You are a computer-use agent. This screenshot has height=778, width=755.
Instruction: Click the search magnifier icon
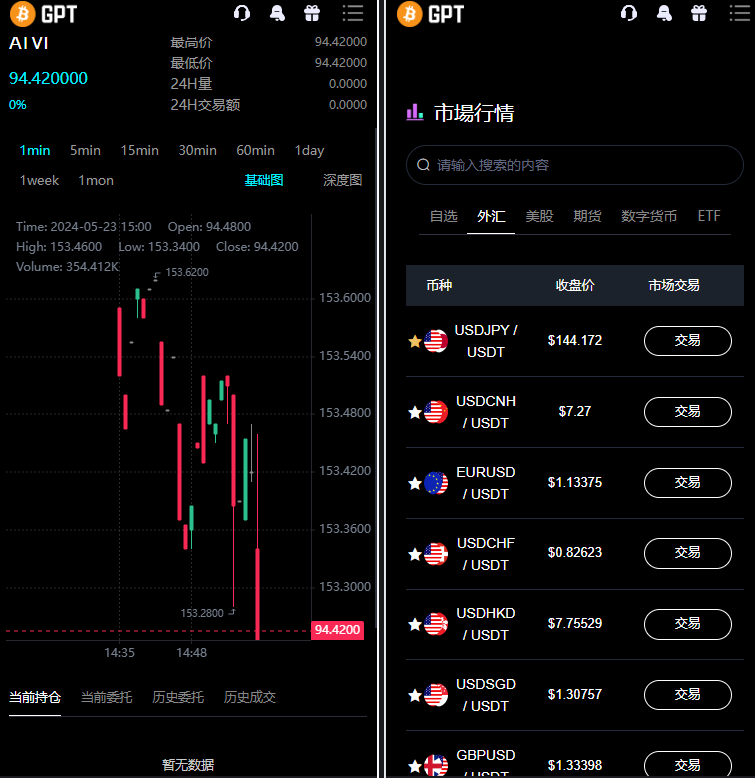[423, 165]
